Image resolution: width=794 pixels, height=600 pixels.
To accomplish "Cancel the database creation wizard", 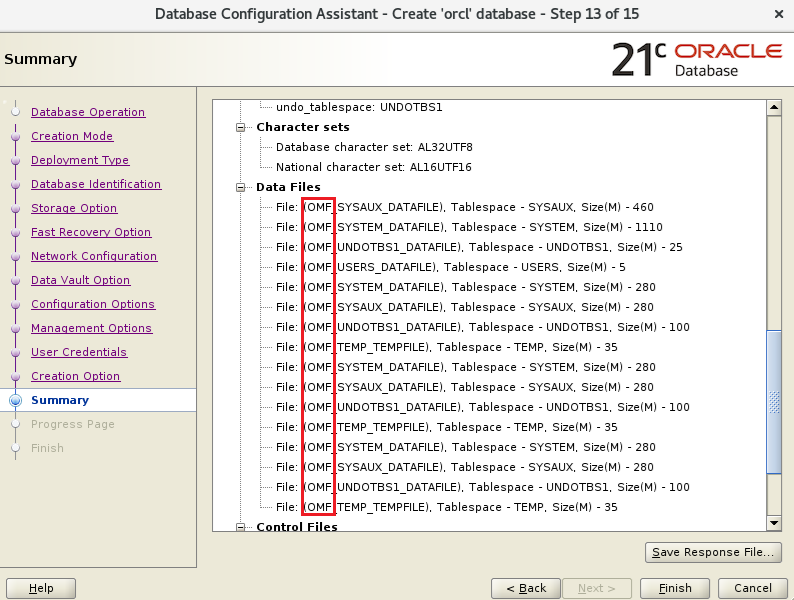I will 752,588.
